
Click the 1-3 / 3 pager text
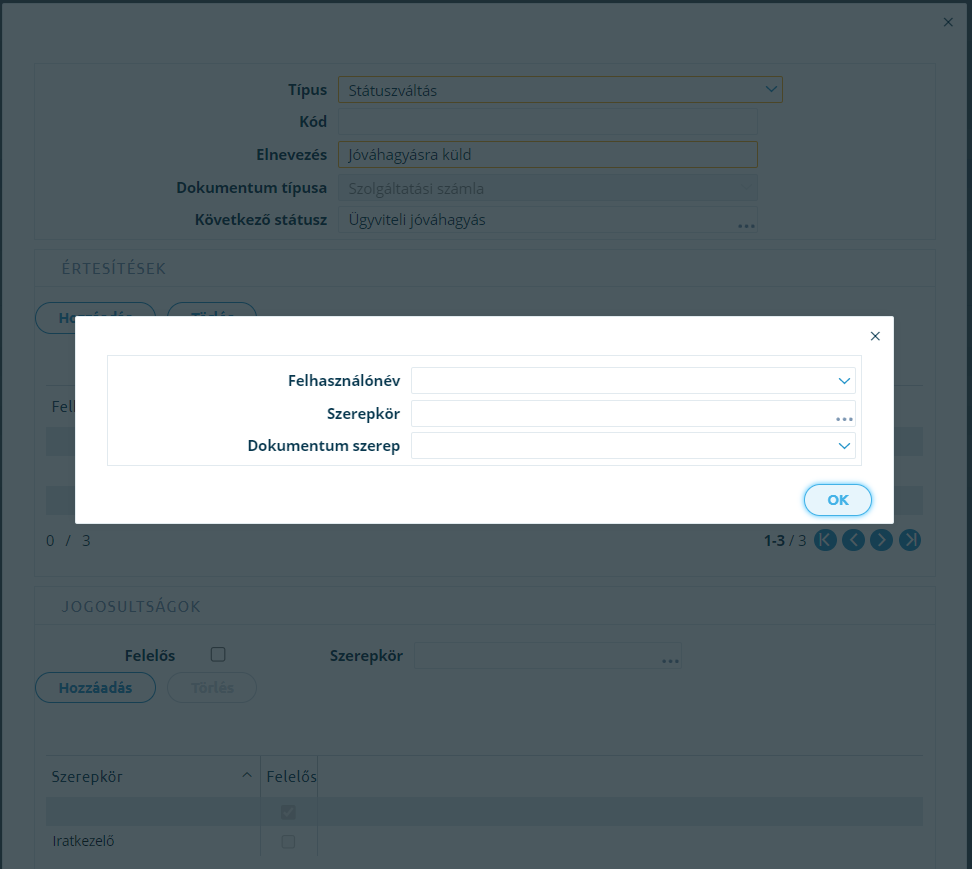pyautogui.click(x=785, y=540)
